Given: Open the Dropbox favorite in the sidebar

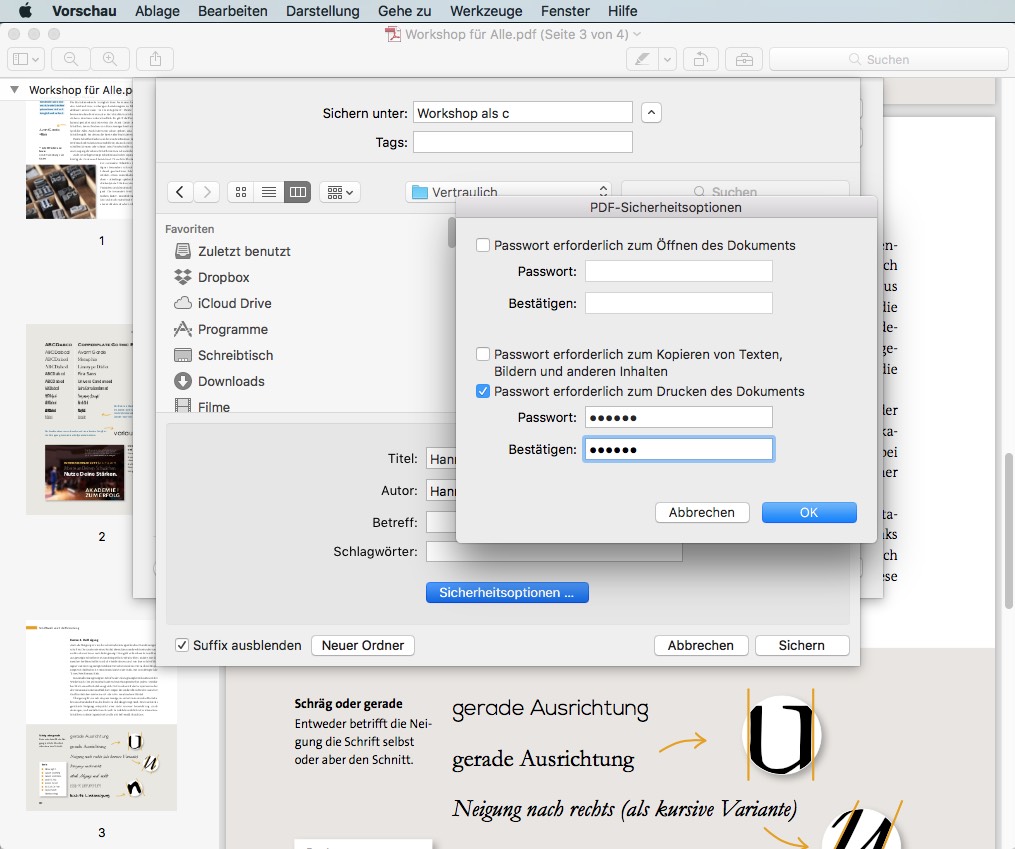Looking at the screenshot, I should click(x=225, y=277).
